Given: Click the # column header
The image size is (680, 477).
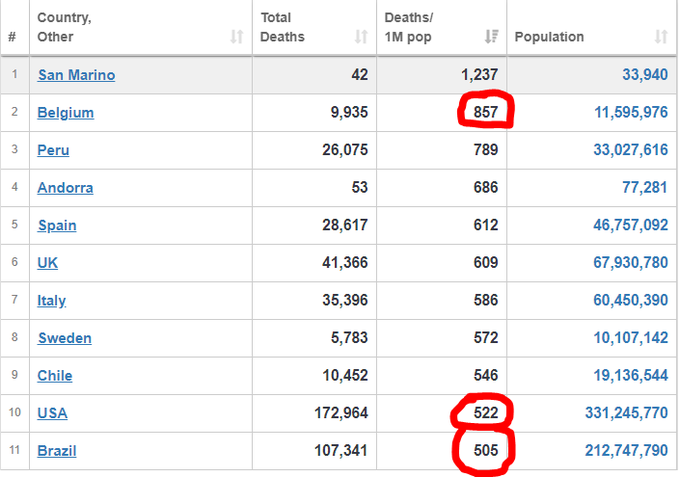Looking at the screenshot, I should tap(13, 36).
